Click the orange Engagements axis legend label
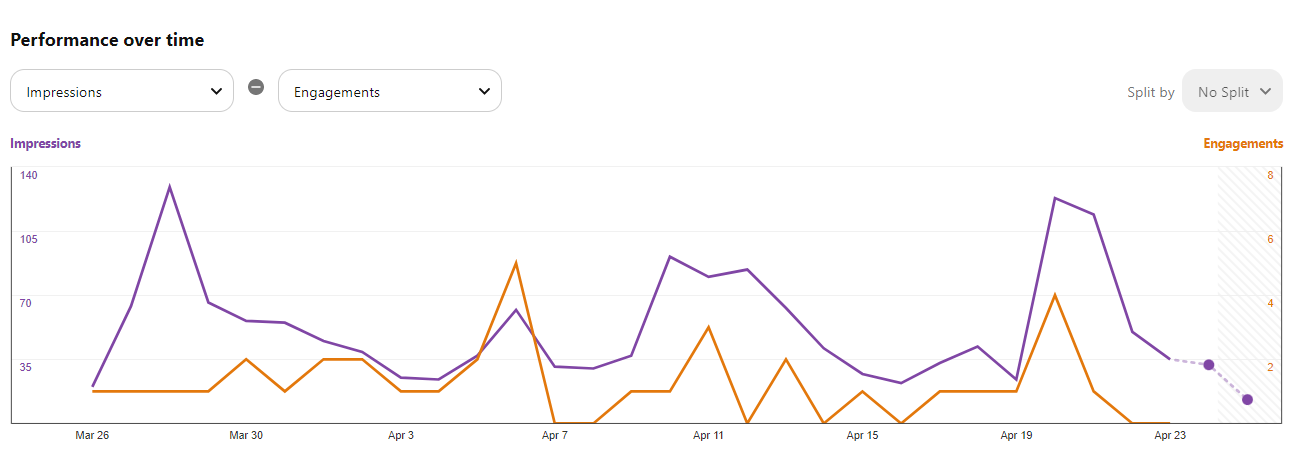 click(1243, 143)
